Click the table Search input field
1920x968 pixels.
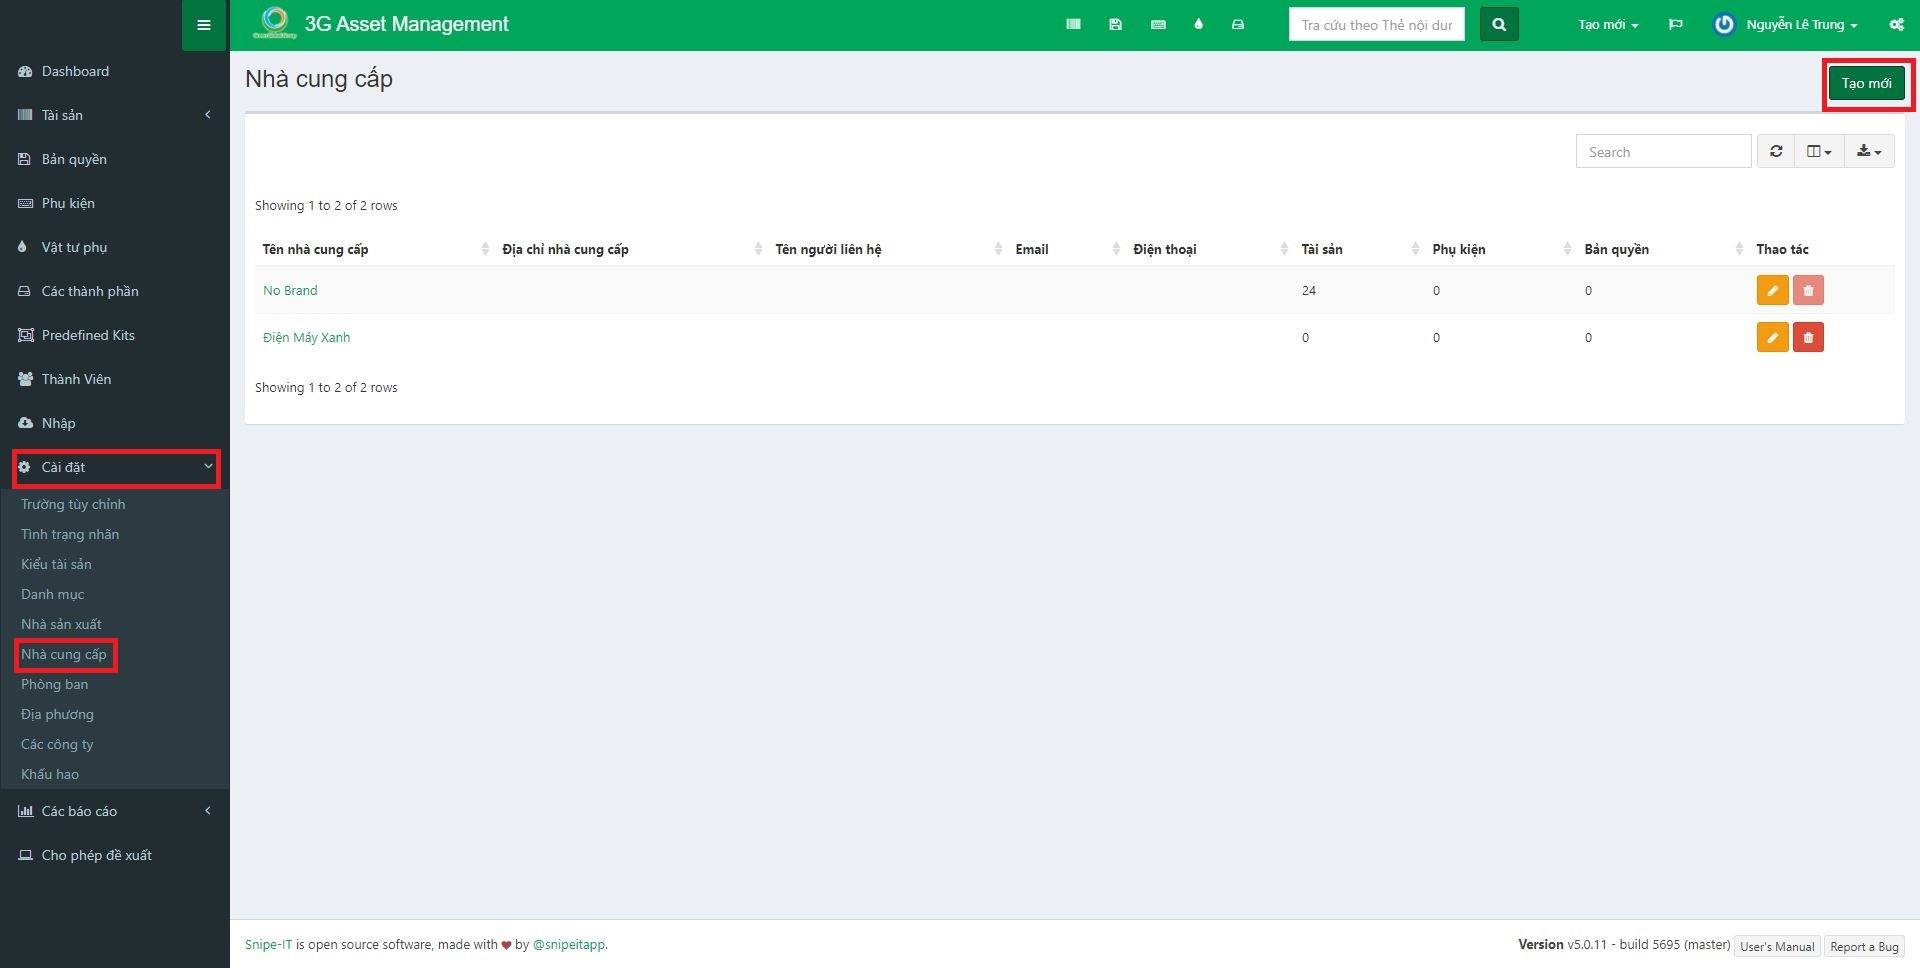pos(1663,152)
